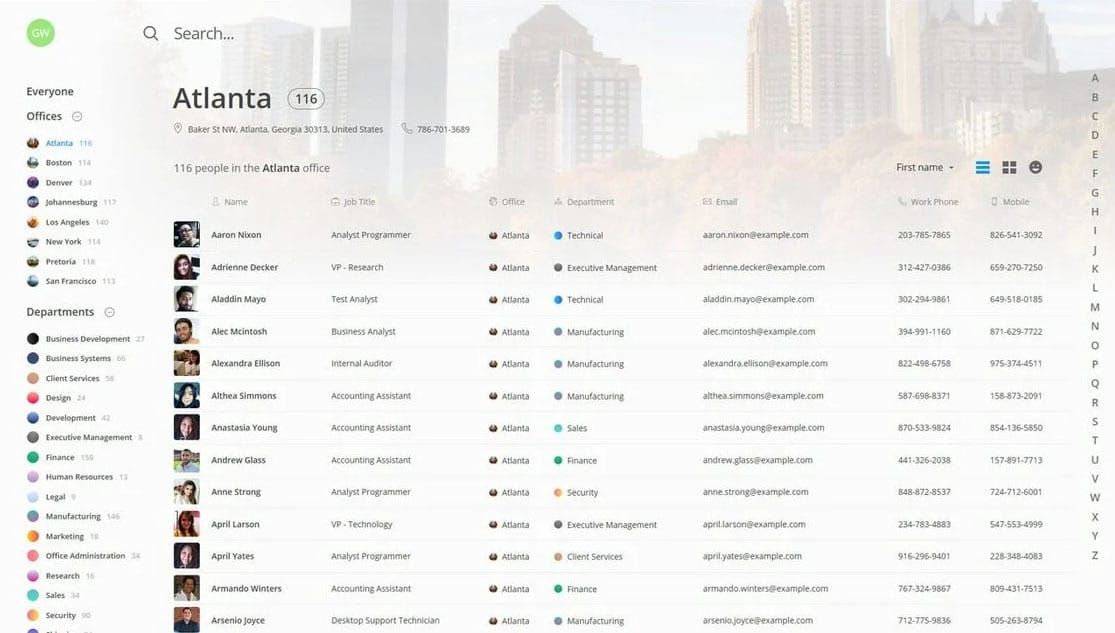The image size is (1115, 633).
Task: Click the orange dot next to Security department
Action: click(x=34, y=615)
